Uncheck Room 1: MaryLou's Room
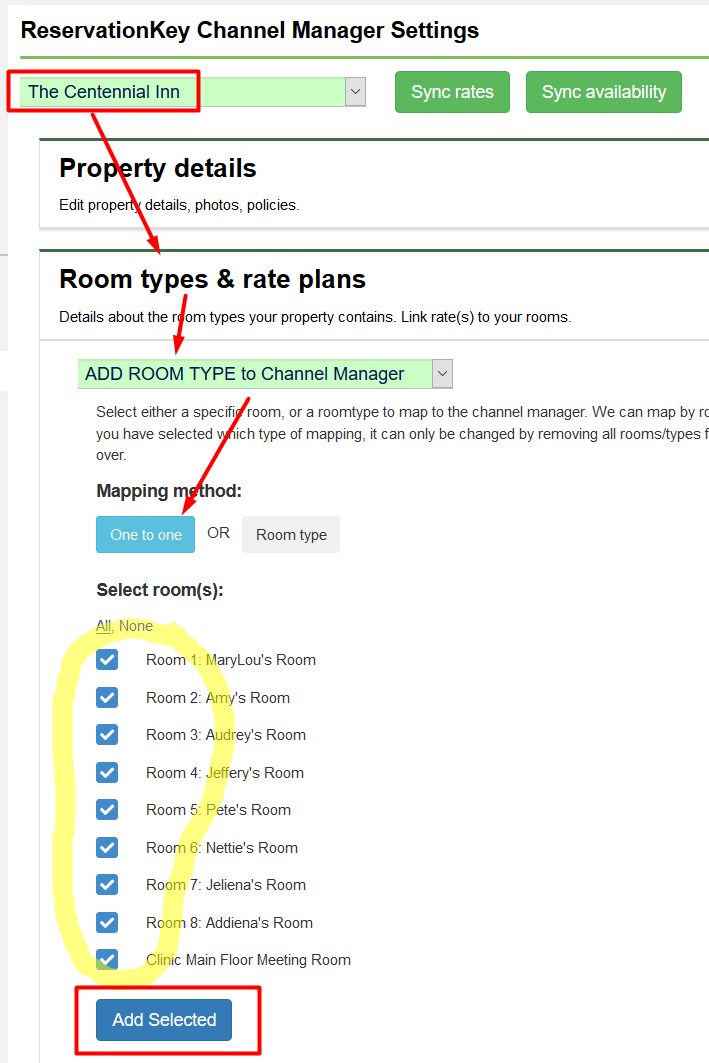The height and width of the screenshot is (1063, 709). click(x=107, y=660)
